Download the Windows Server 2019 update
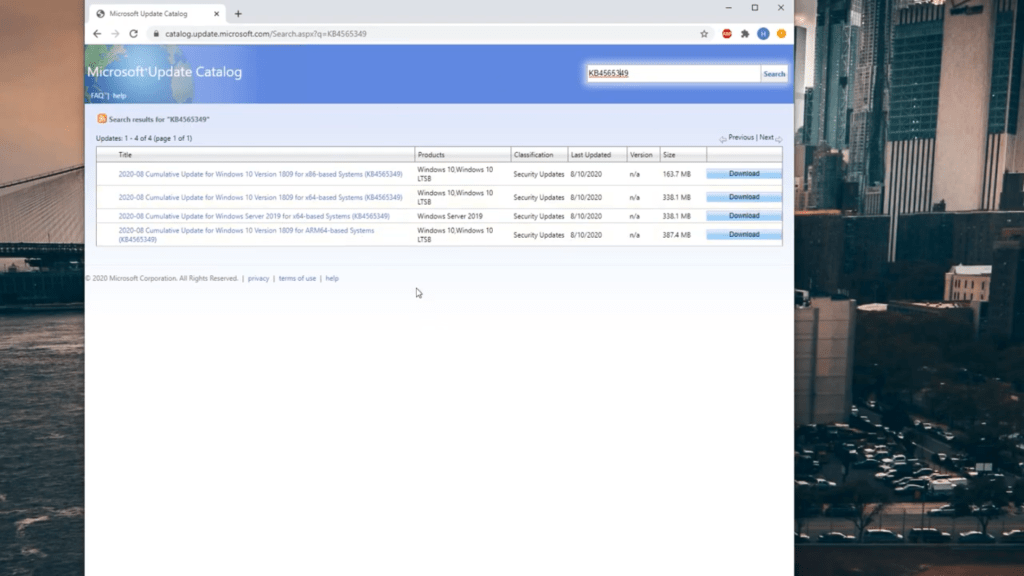The image size is (1024, 576). click(x=744, y=216)
